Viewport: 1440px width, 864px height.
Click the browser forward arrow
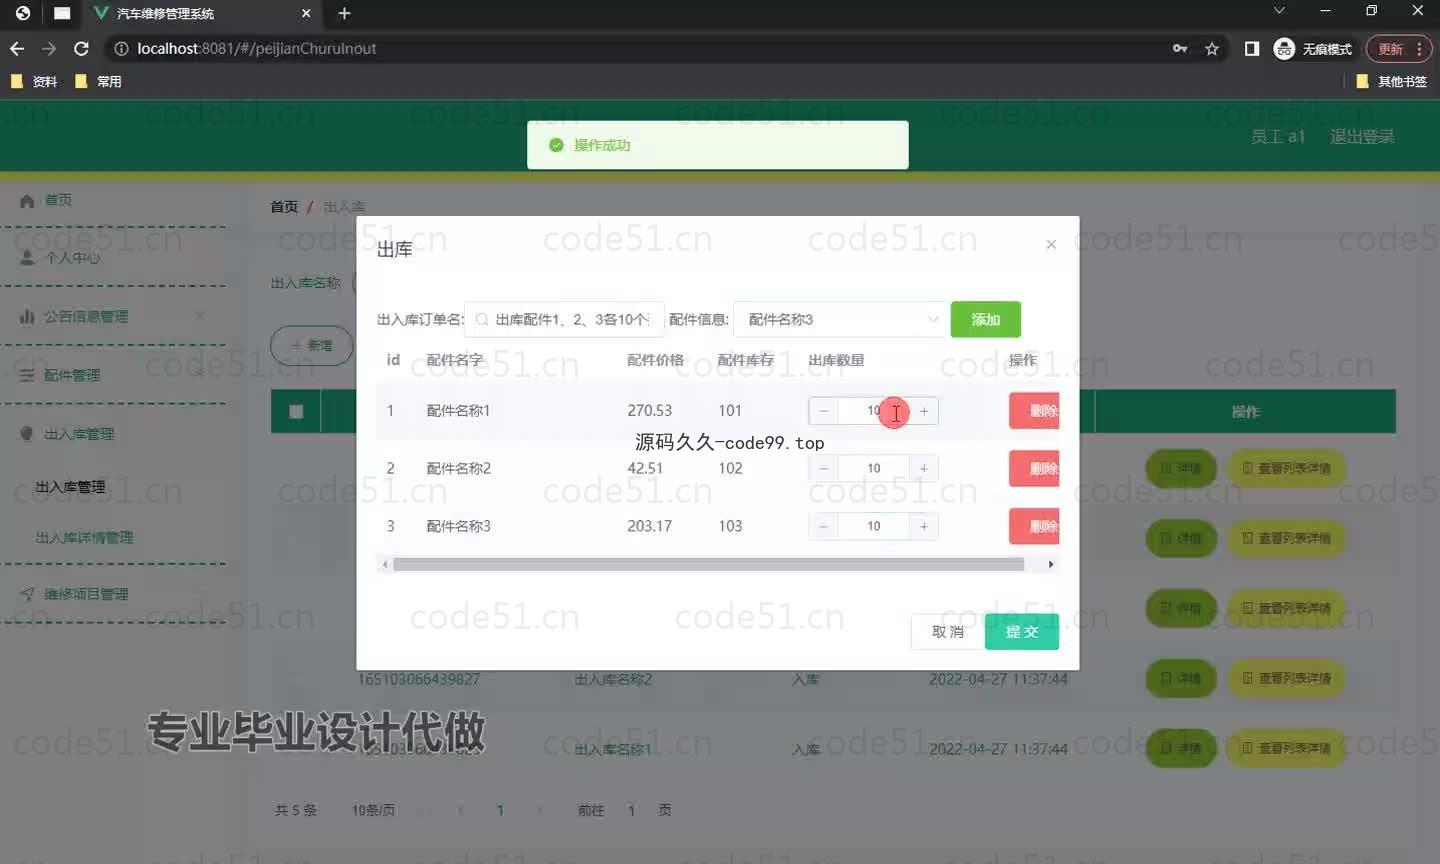49,48
